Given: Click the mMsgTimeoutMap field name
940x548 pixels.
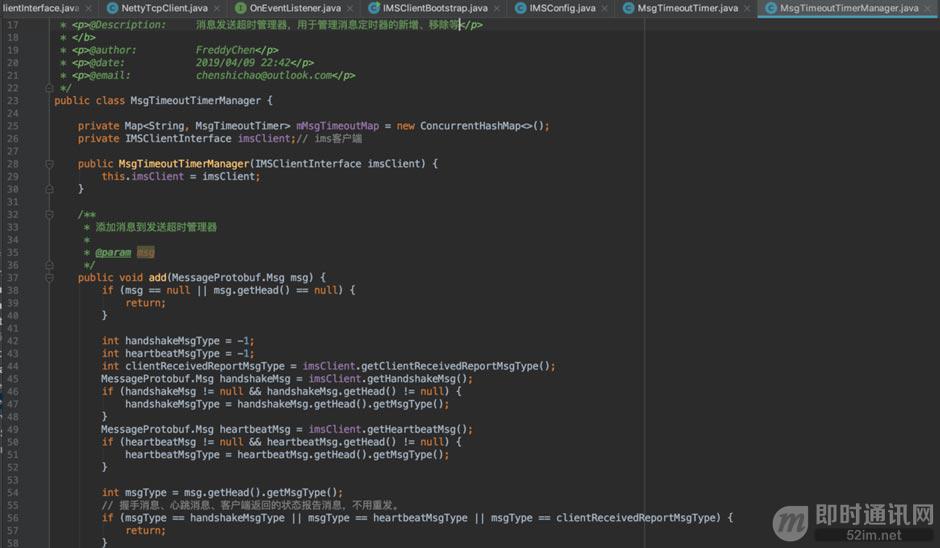Looking at the screenshot, I should (338, 126).
